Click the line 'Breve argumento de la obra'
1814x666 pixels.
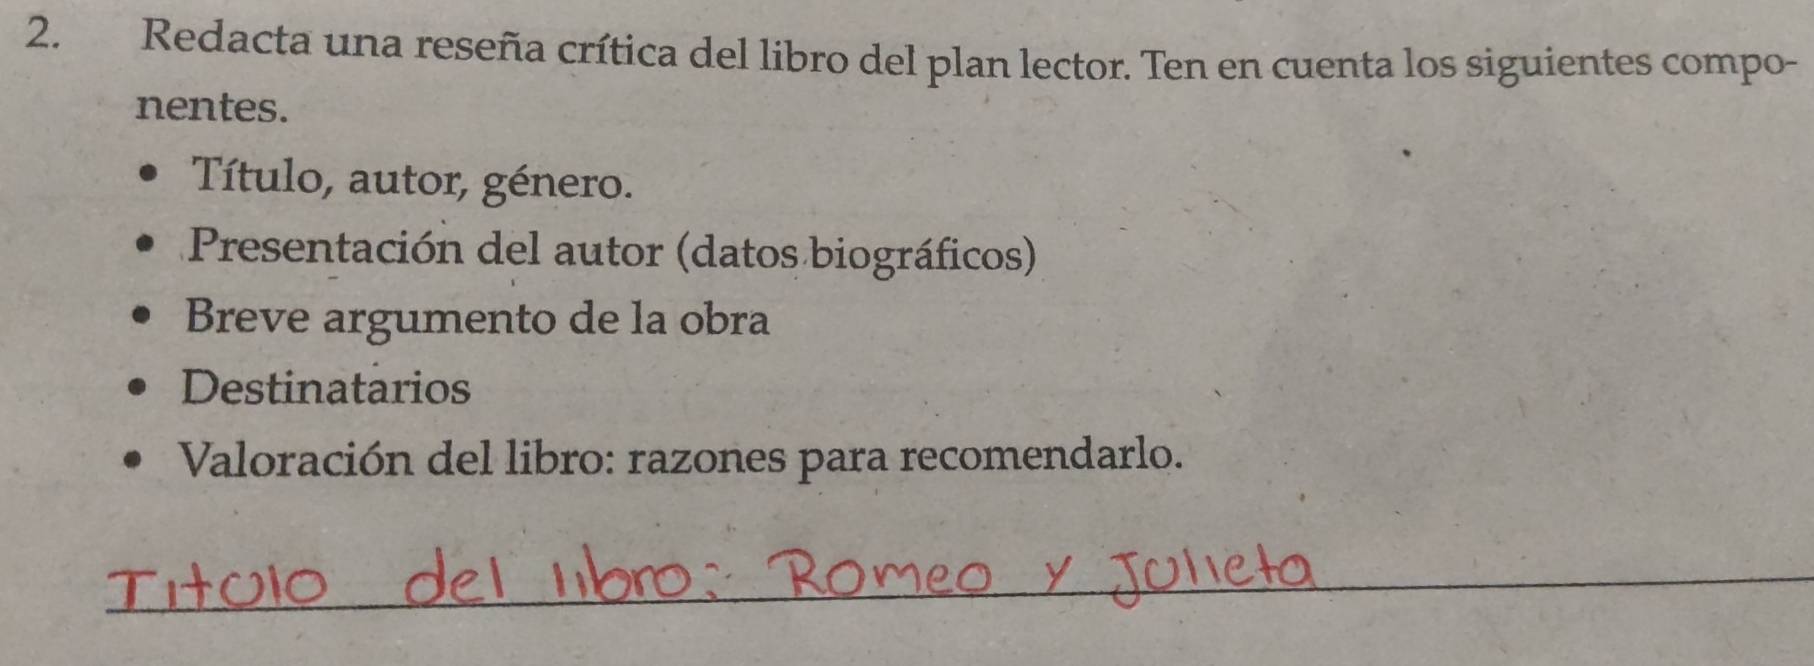(x=477, y=320)
